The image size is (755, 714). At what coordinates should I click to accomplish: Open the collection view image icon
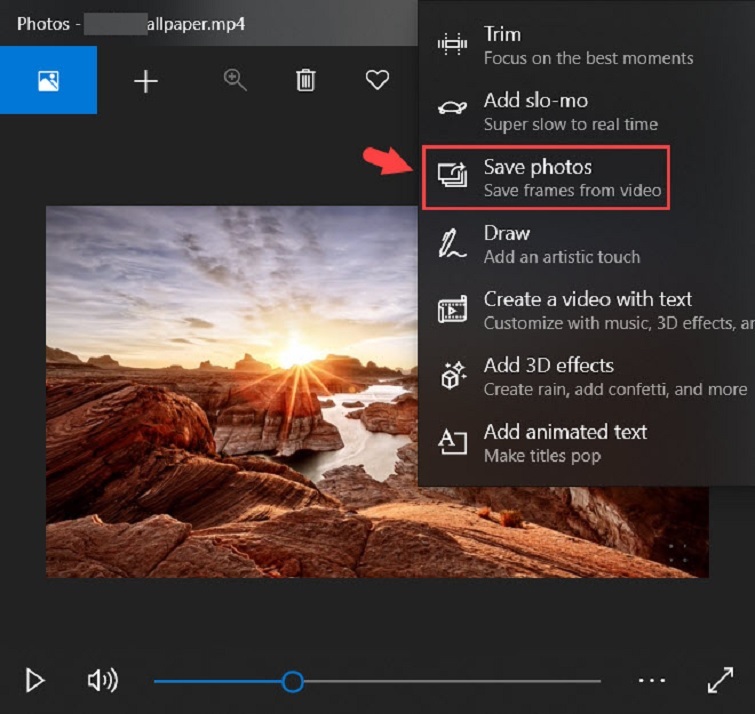[48, 81]
